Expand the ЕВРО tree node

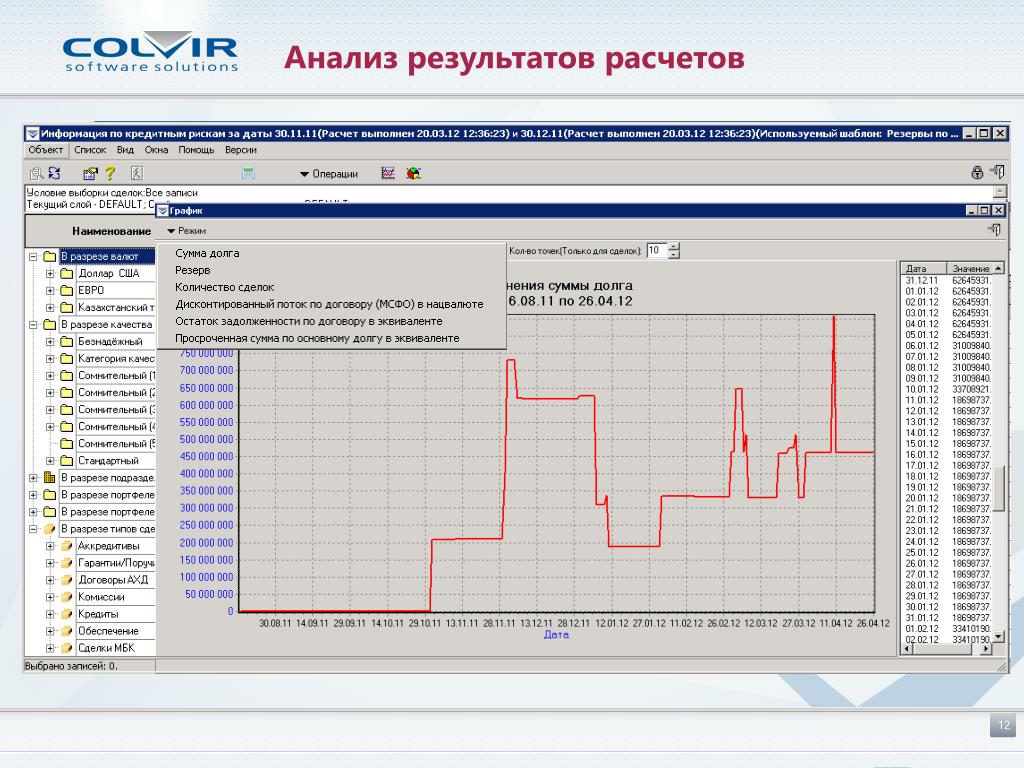[50, 291]
